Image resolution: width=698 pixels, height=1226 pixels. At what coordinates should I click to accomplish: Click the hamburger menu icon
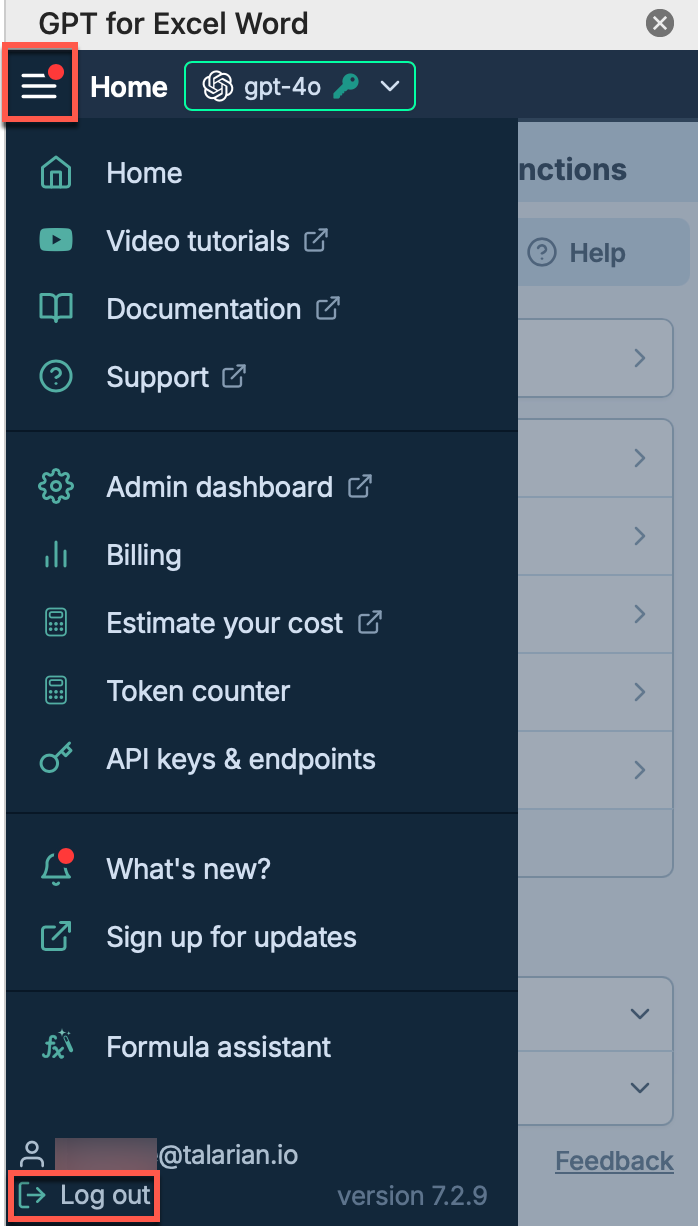pos(39,87)
